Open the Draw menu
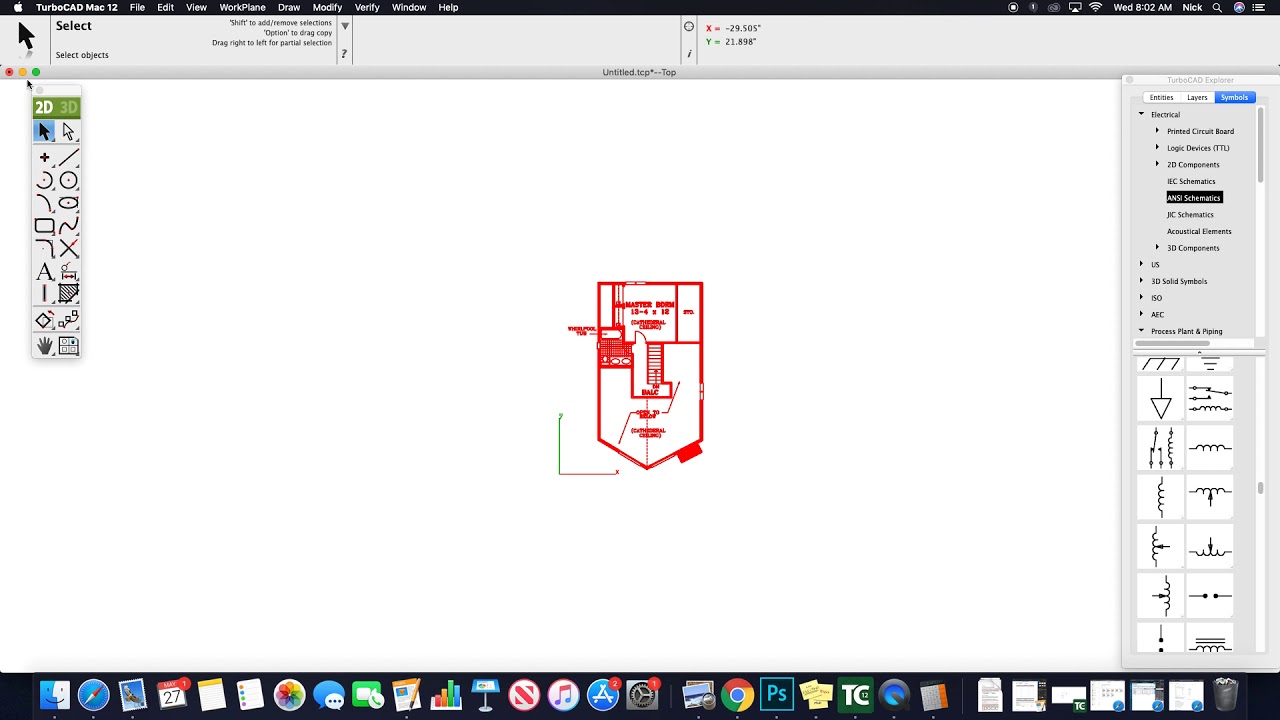 (x=289, y=7)
